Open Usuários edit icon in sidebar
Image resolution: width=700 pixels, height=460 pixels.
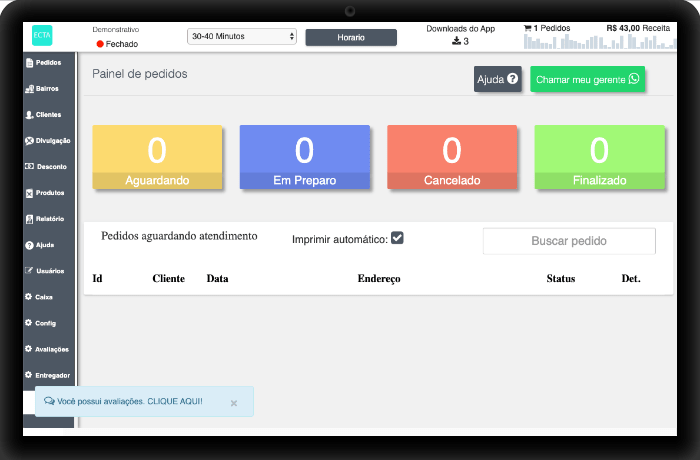(x=29, y=270)
